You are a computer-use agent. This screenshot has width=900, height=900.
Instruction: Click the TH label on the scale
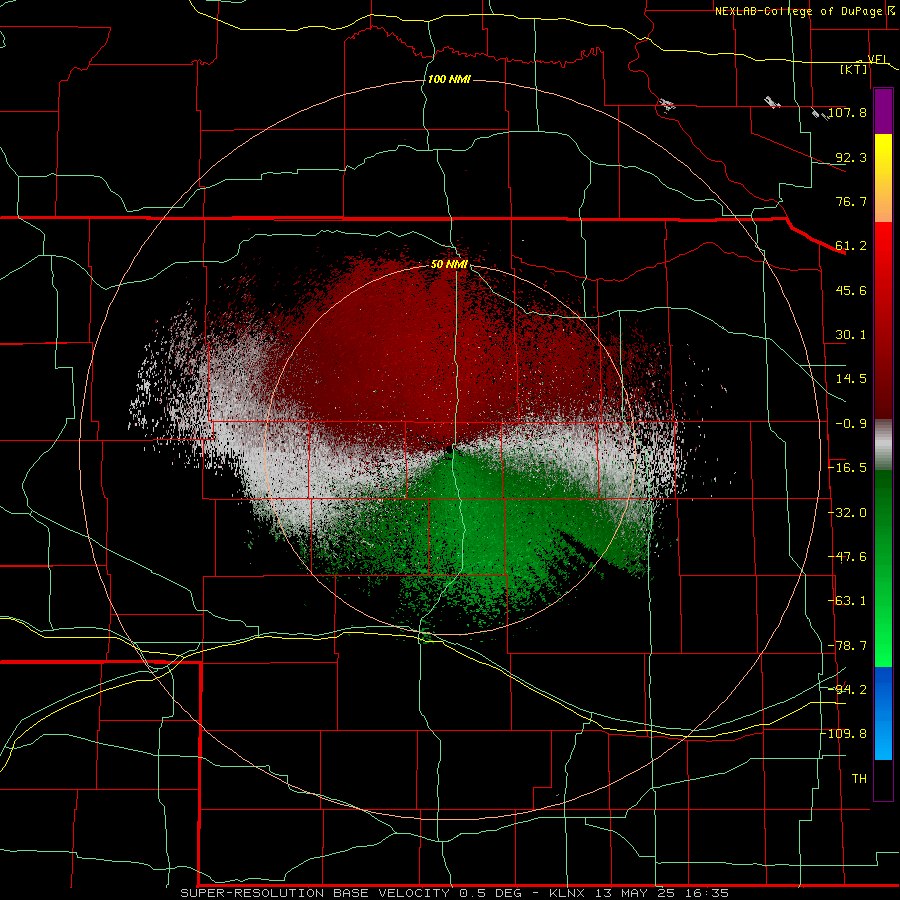(x=859, y=779)
